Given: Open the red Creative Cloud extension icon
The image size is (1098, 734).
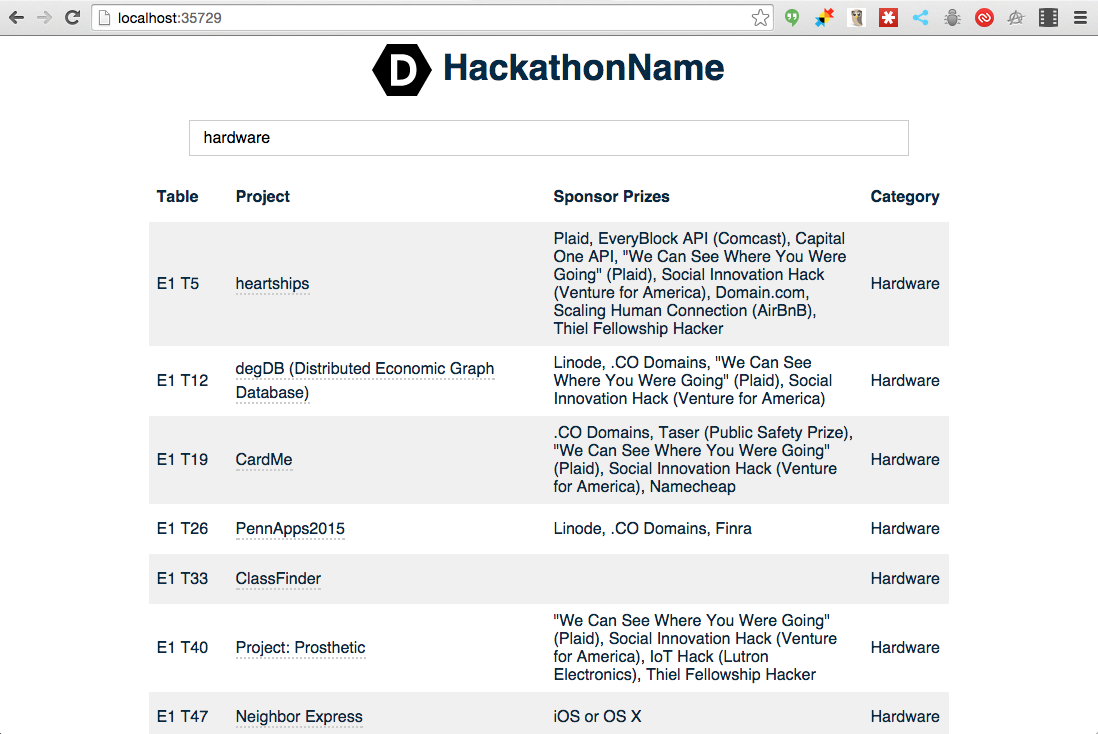Looking at the screenshot, I should (x=984, y=17).
